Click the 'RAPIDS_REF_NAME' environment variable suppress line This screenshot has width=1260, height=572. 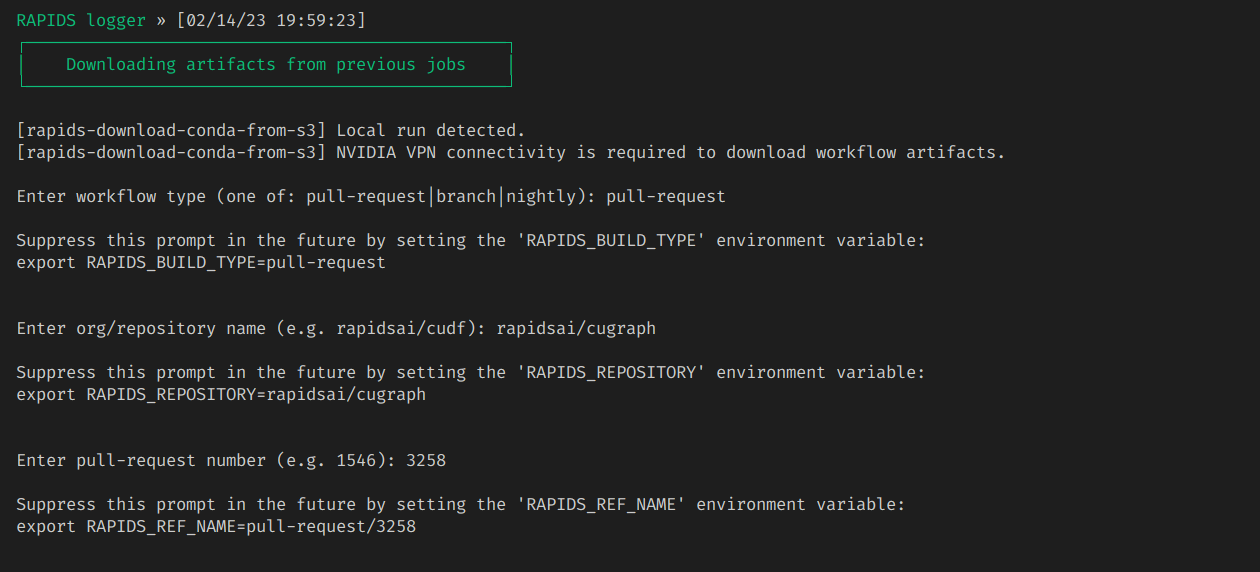(460, 504)
